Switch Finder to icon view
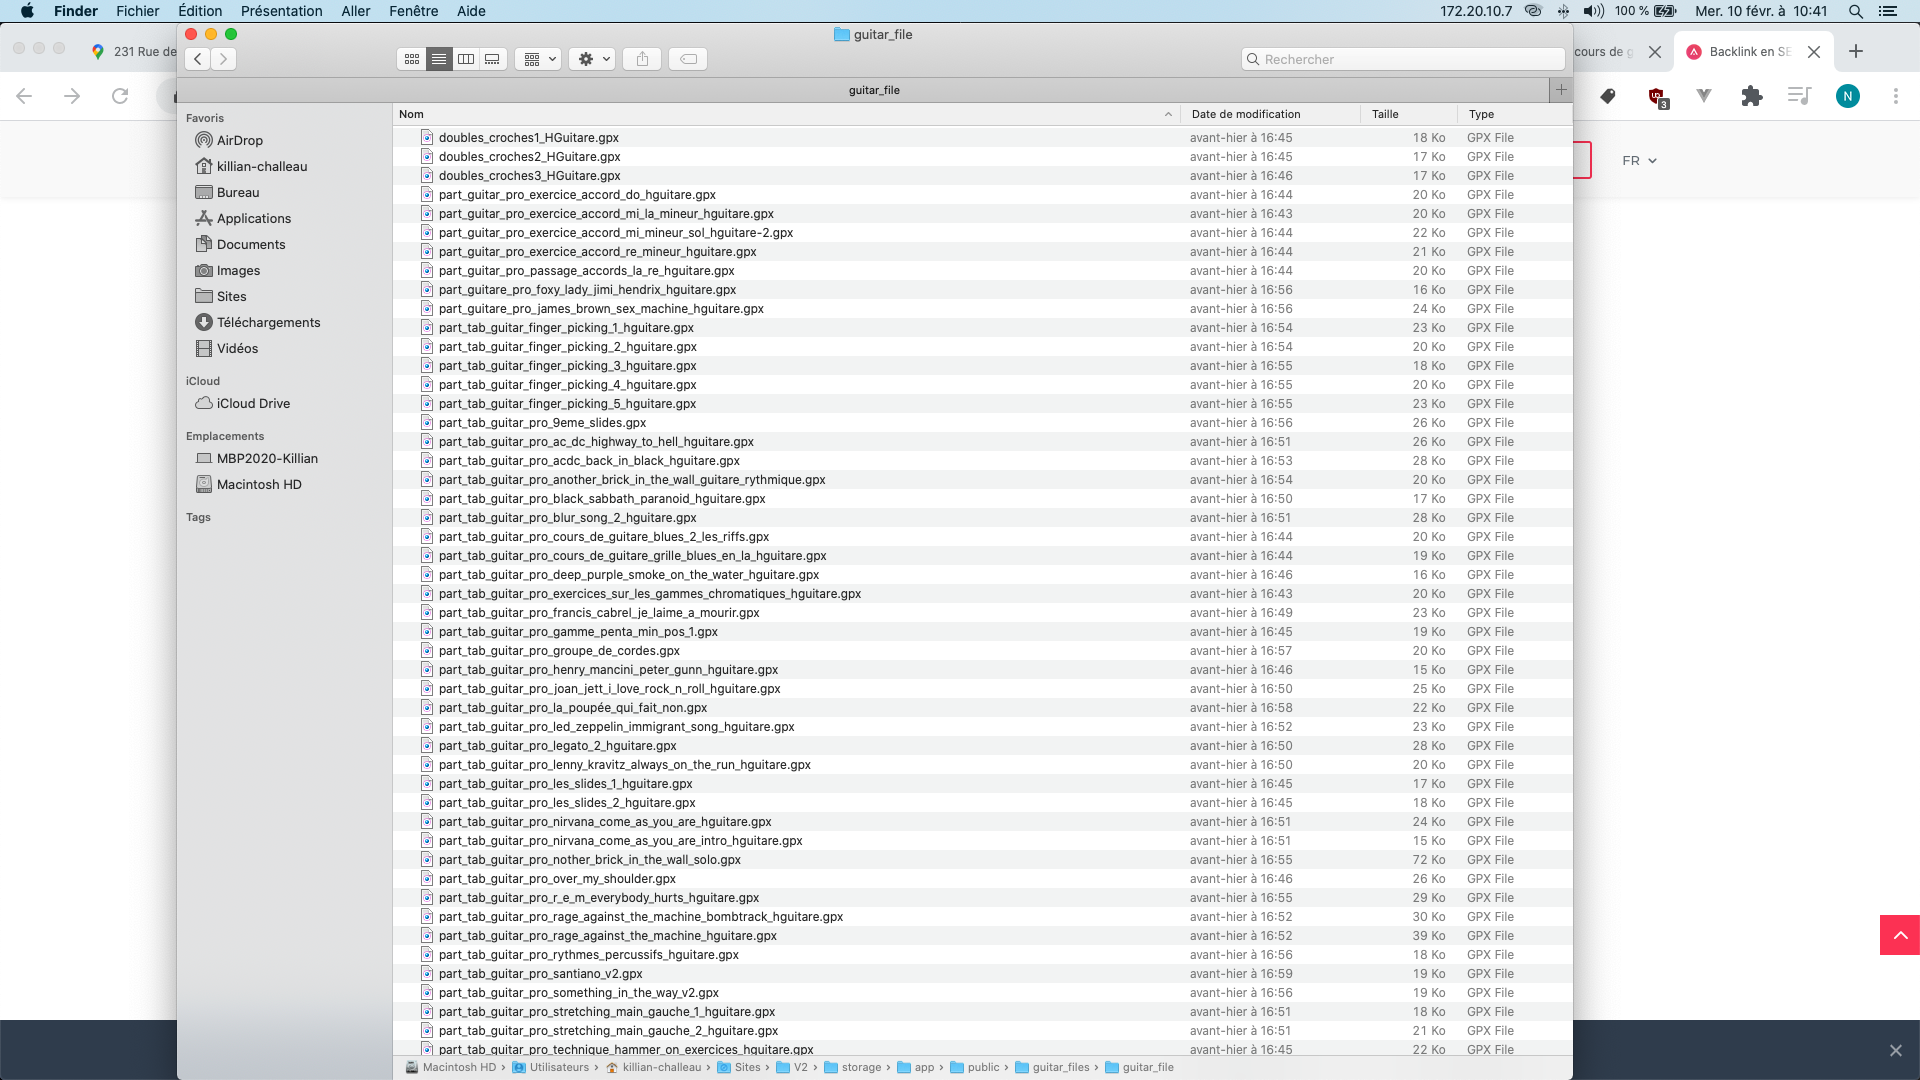The image size is (1920, 1080). pos(411,59)
